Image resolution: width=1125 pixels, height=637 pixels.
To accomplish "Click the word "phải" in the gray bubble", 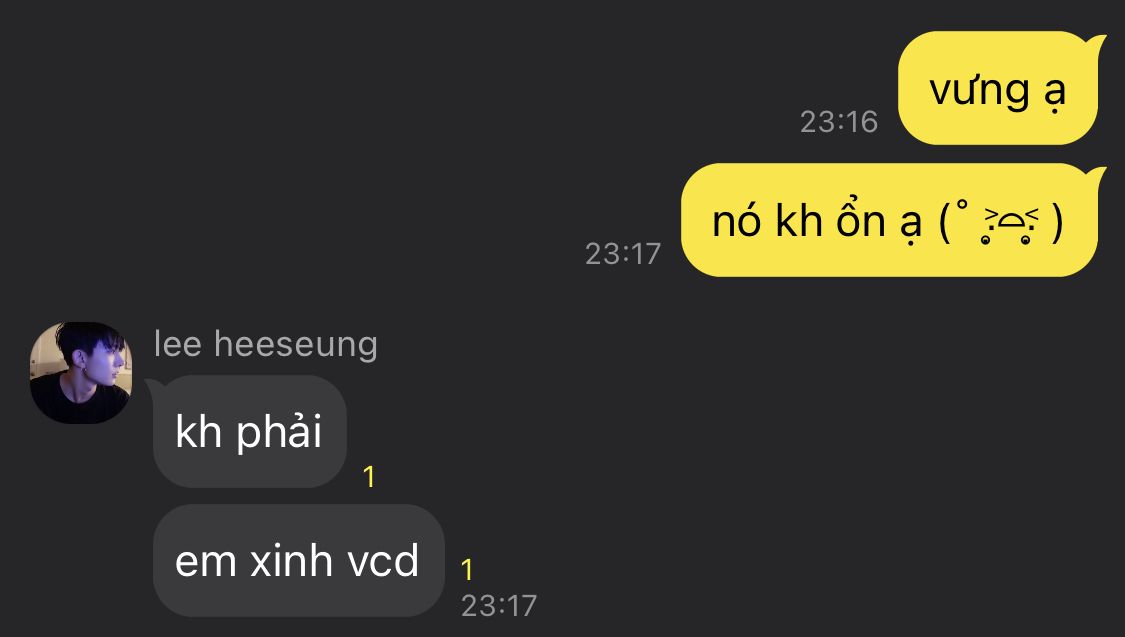I will [x=279, y=433].
